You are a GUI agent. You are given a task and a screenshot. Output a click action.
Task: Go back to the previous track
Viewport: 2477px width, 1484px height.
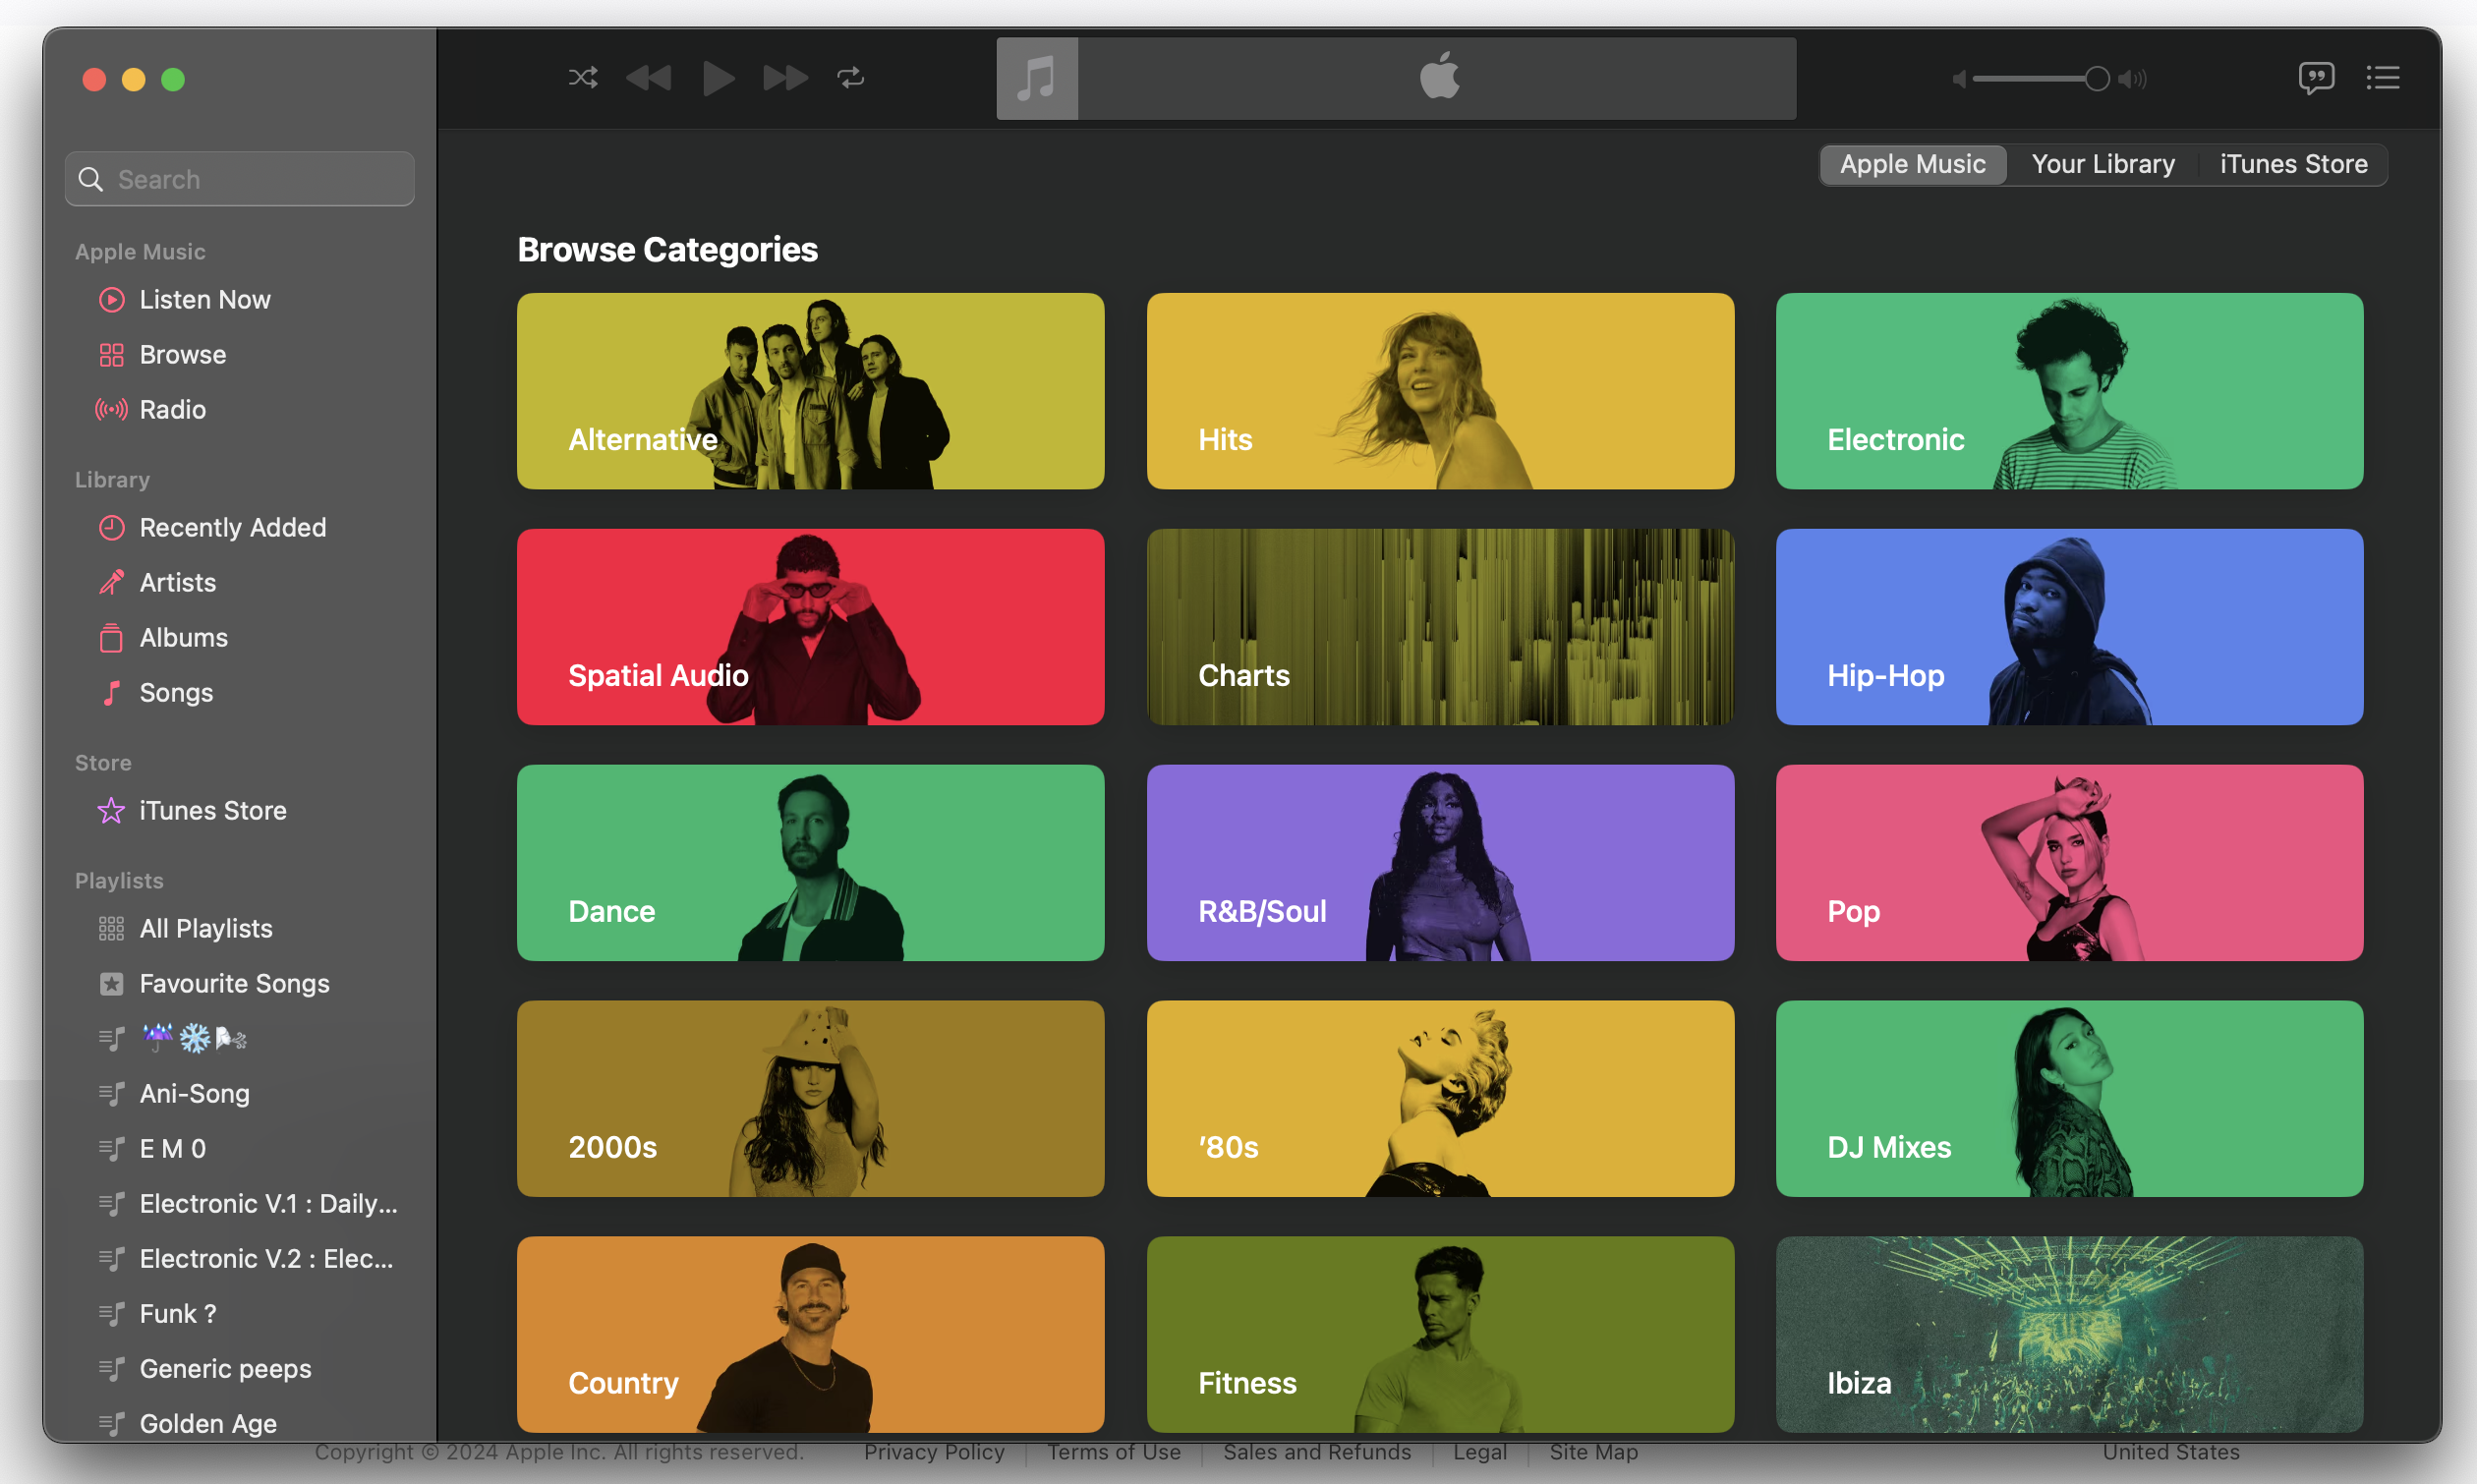(x=648, y=77)
